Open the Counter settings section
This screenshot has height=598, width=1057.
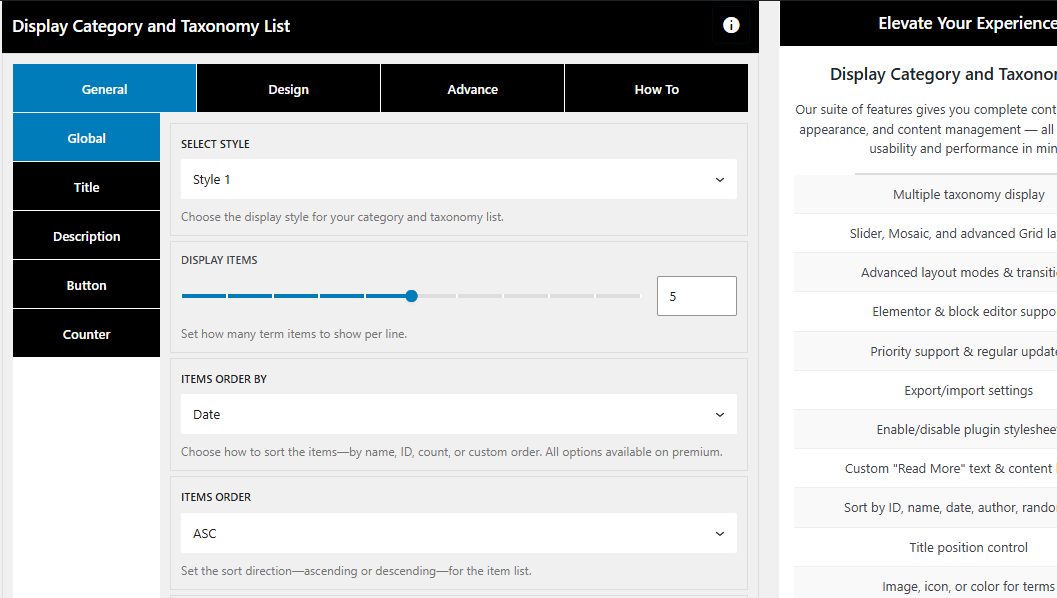click(x=86, y=334)
